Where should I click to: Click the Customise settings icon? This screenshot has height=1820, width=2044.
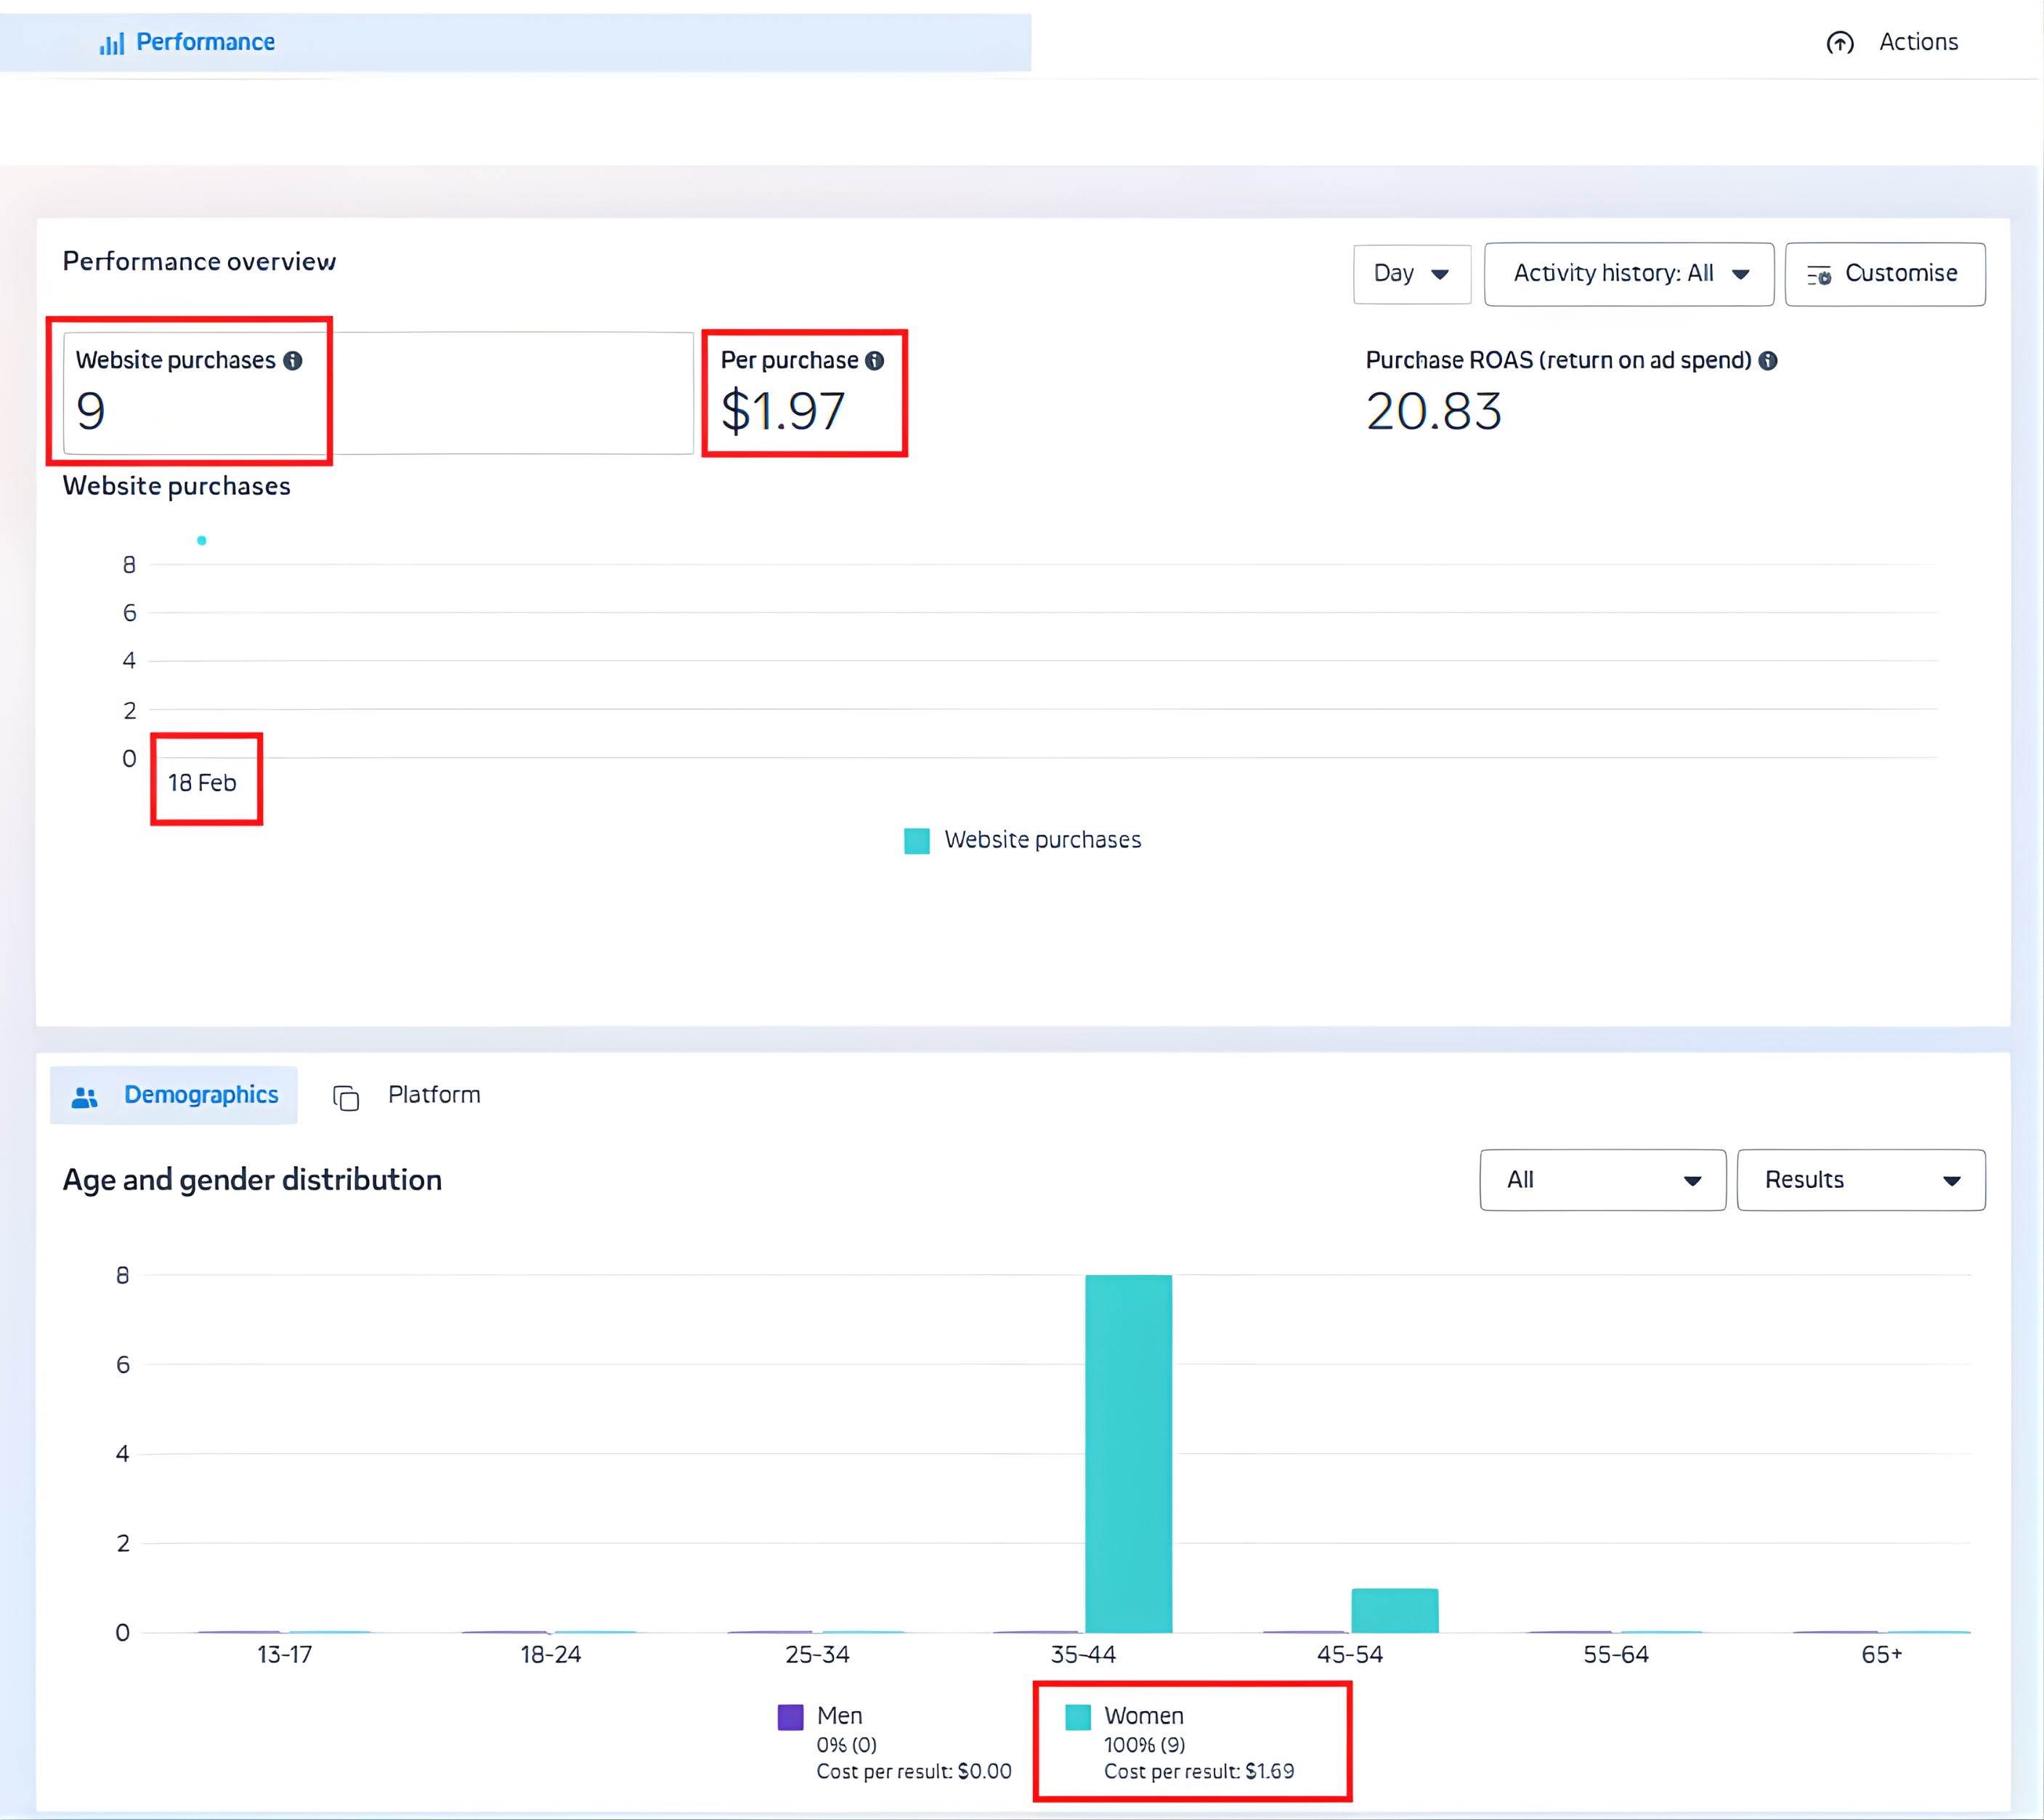click(x=1818, y=275)
